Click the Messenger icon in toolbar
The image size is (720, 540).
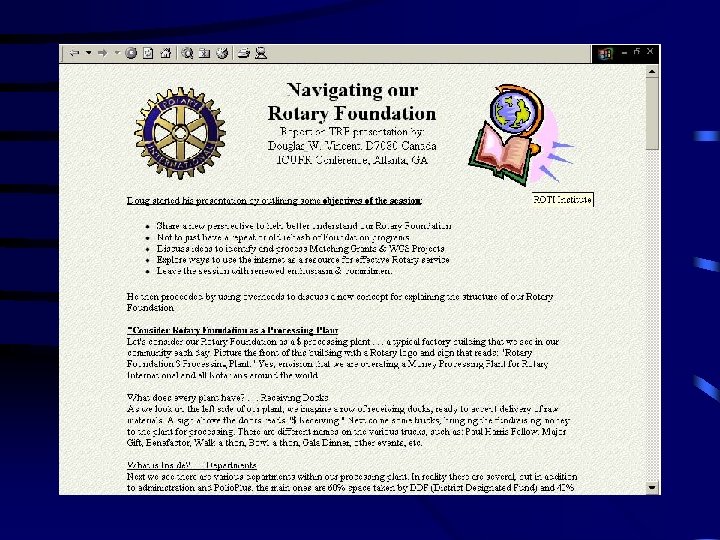(x=261, y=53)
